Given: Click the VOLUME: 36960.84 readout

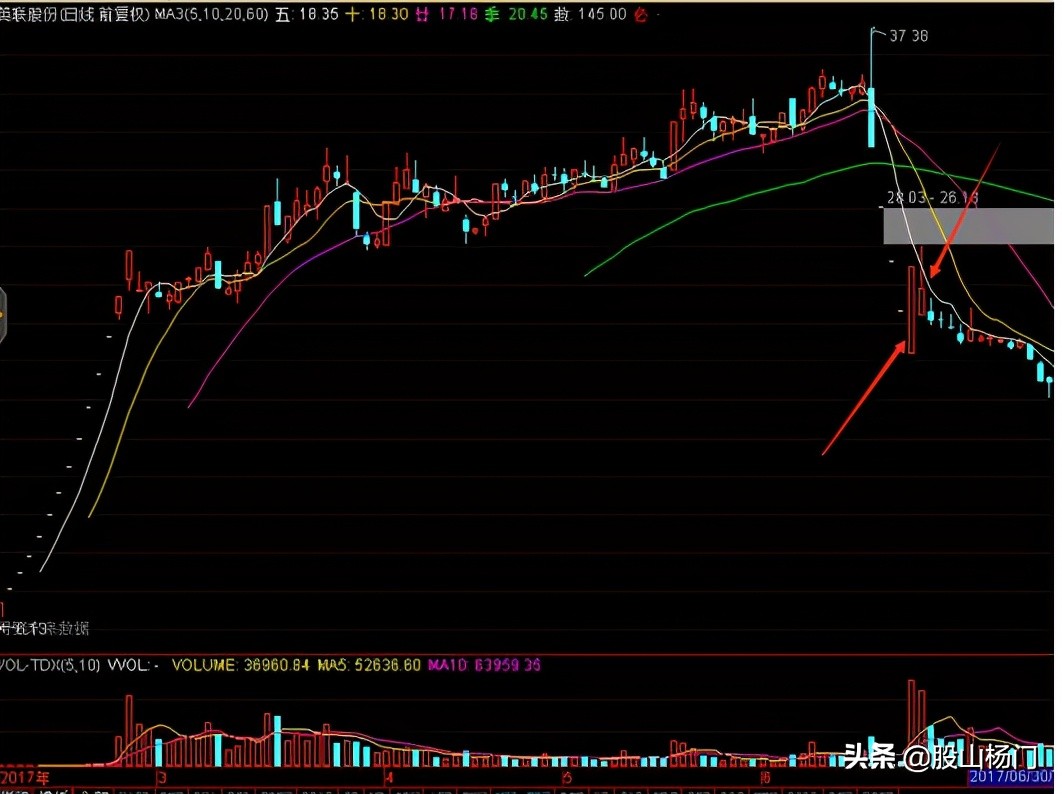Looking at the screenshot, I should [240, 665].
